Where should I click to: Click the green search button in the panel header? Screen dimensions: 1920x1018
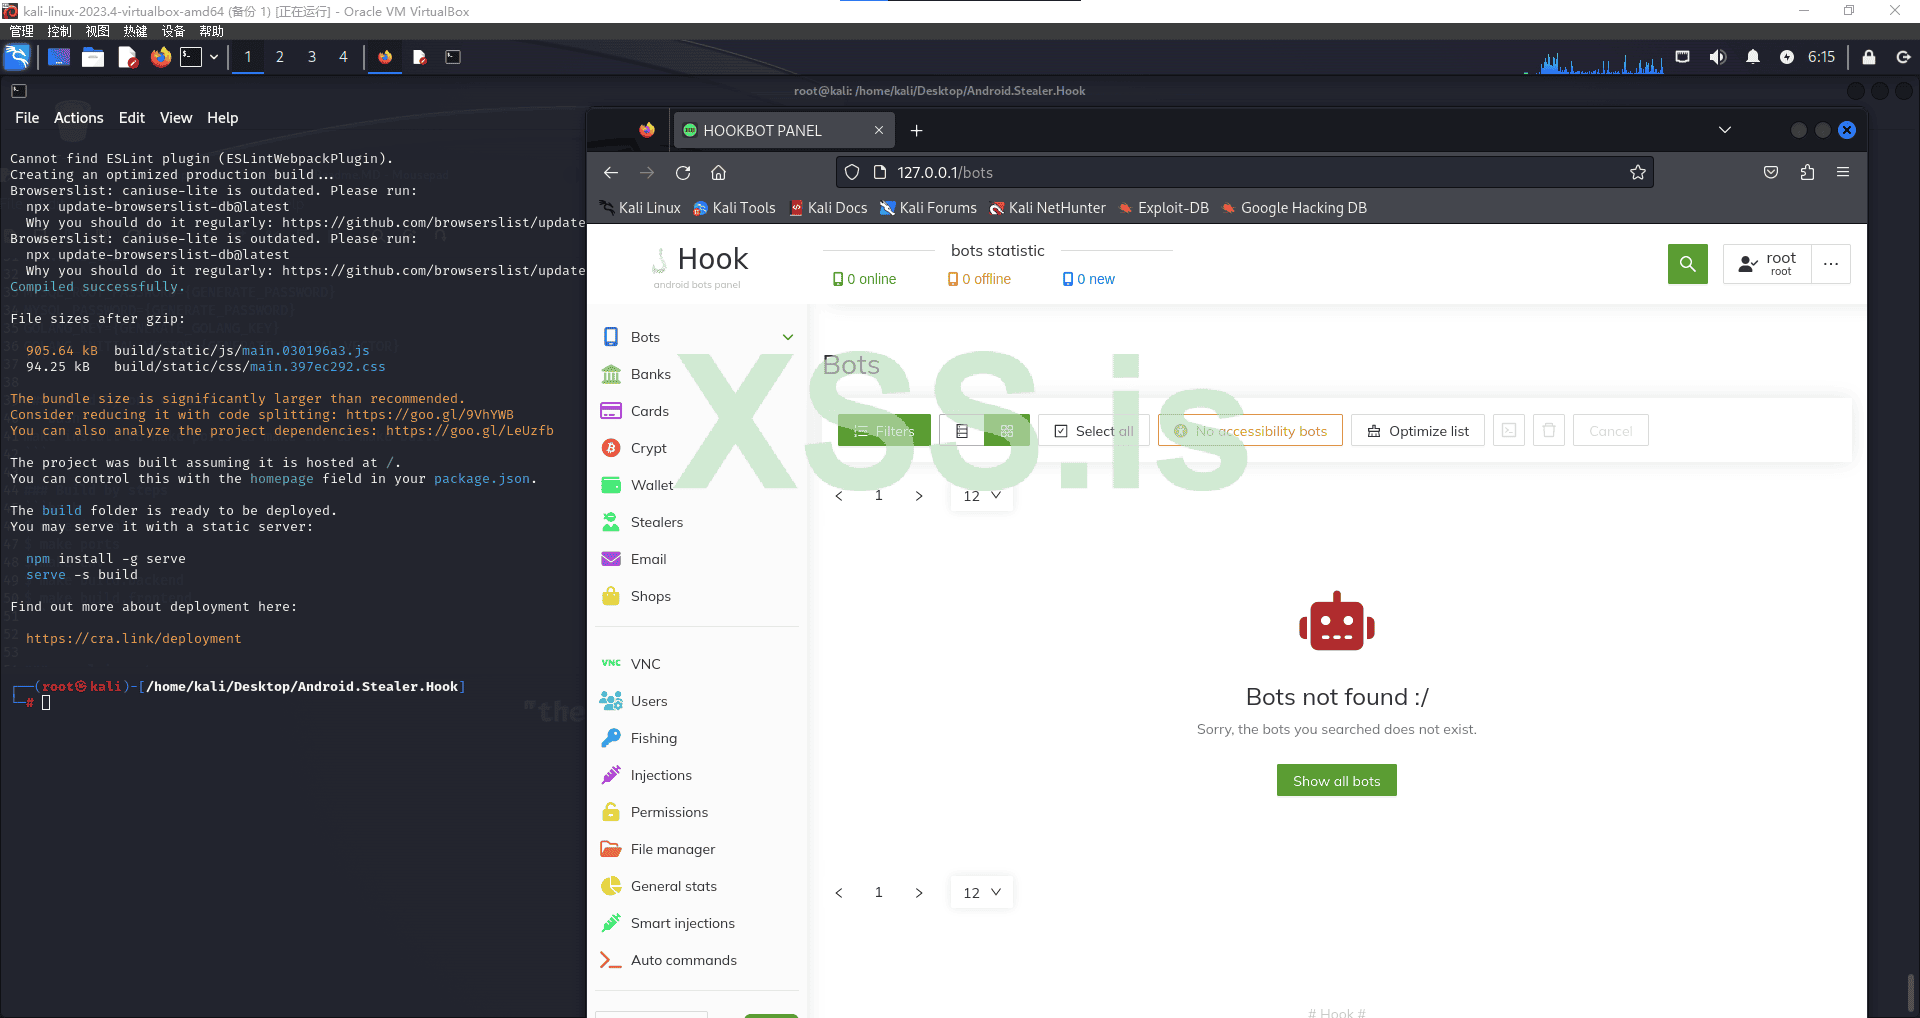coord(1688,264)
